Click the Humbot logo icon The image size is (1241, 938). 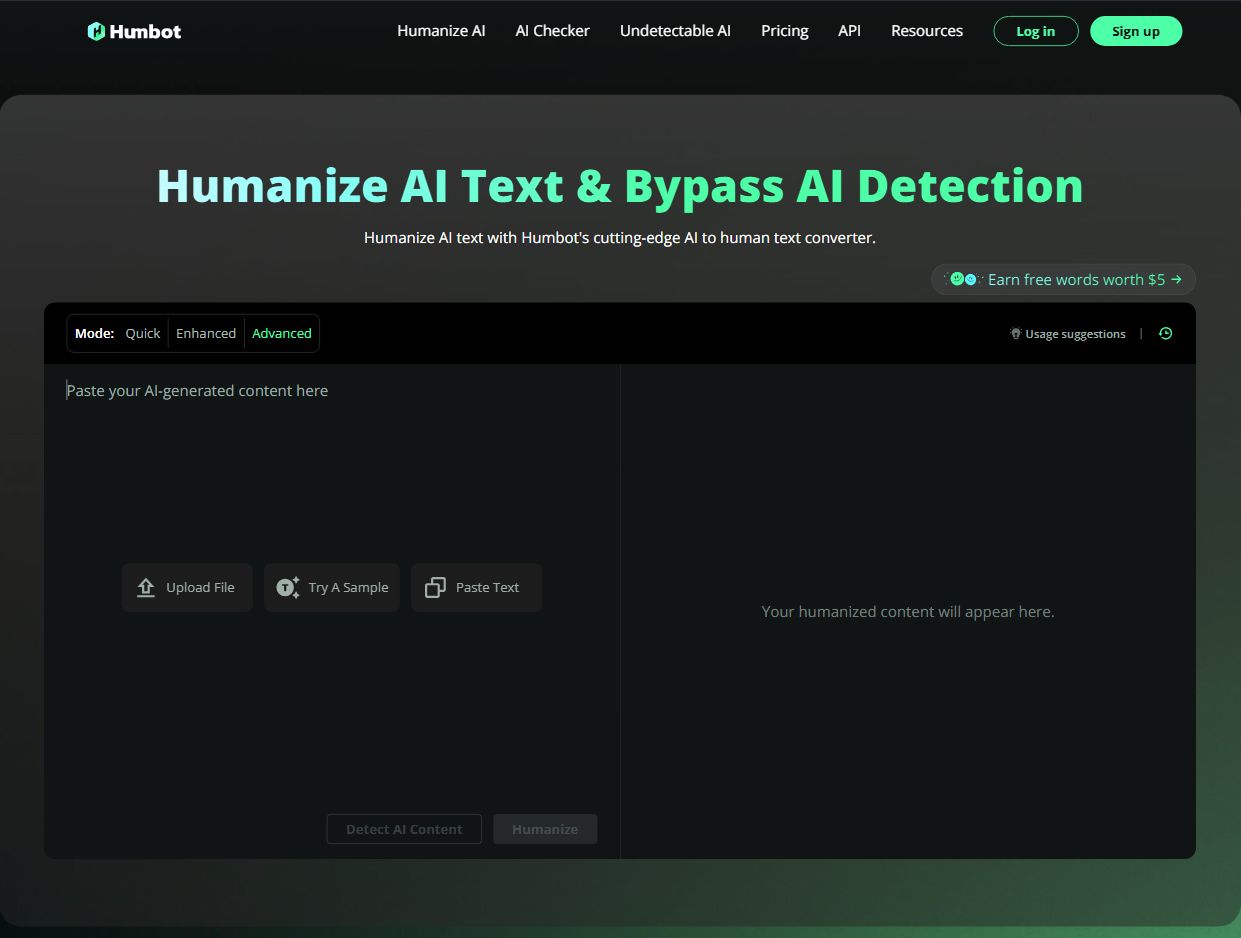point(96,31)
